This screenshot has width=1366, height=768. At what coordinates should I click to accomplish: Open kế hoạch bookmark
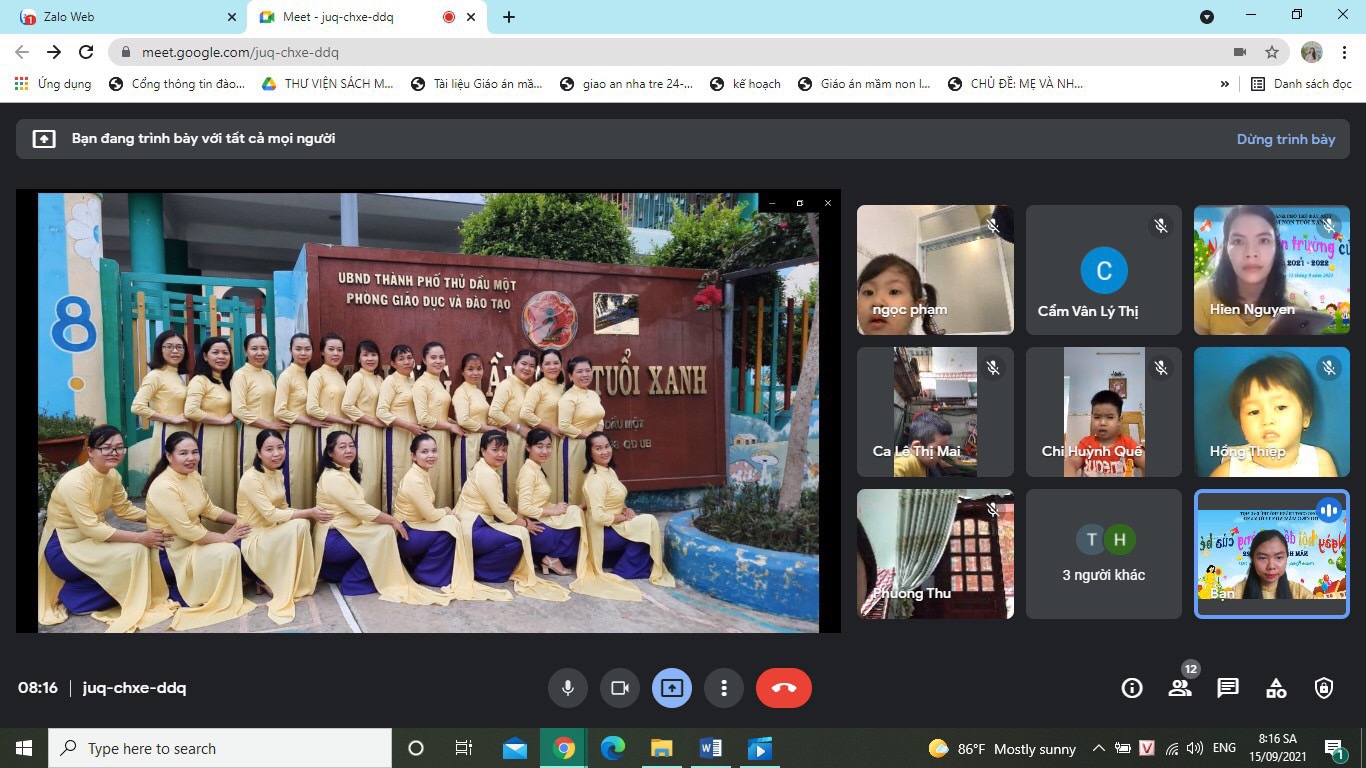746,84
